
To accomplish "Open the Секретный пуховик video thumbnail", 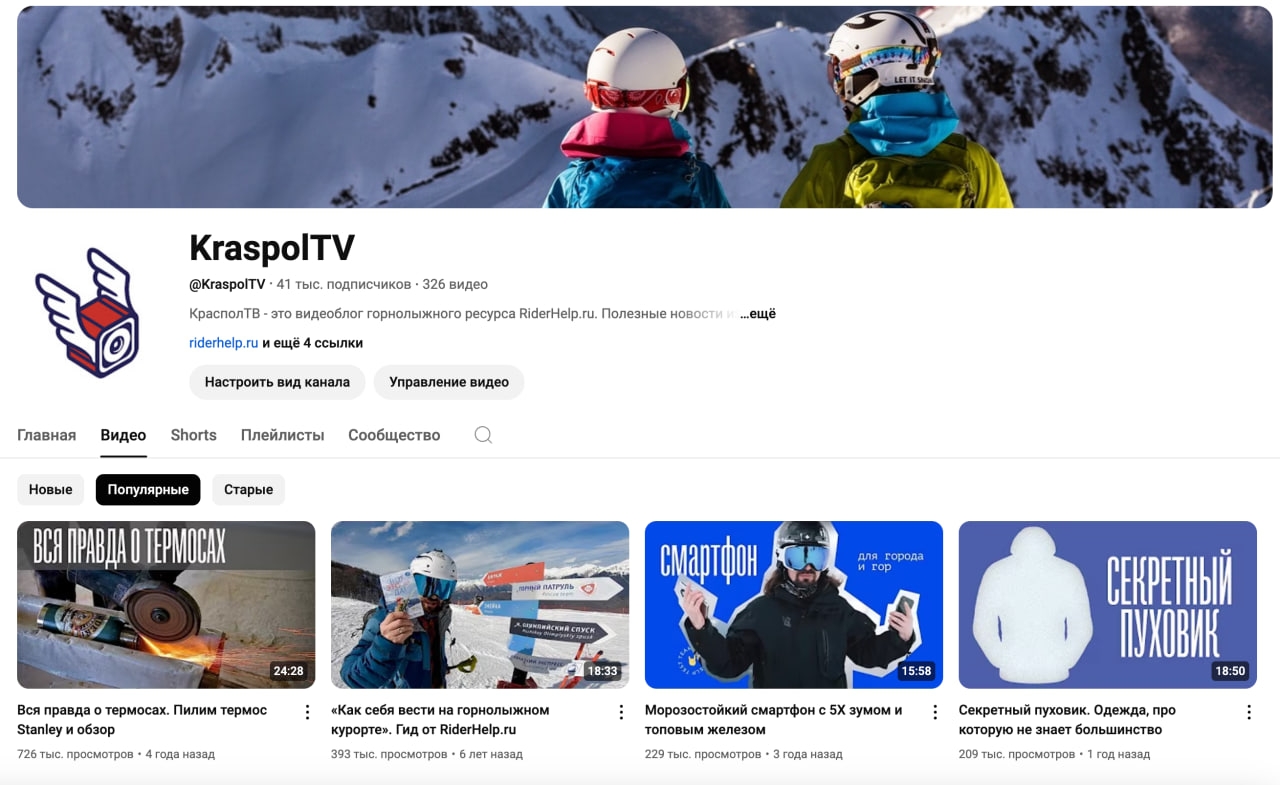I will 1107,605.
